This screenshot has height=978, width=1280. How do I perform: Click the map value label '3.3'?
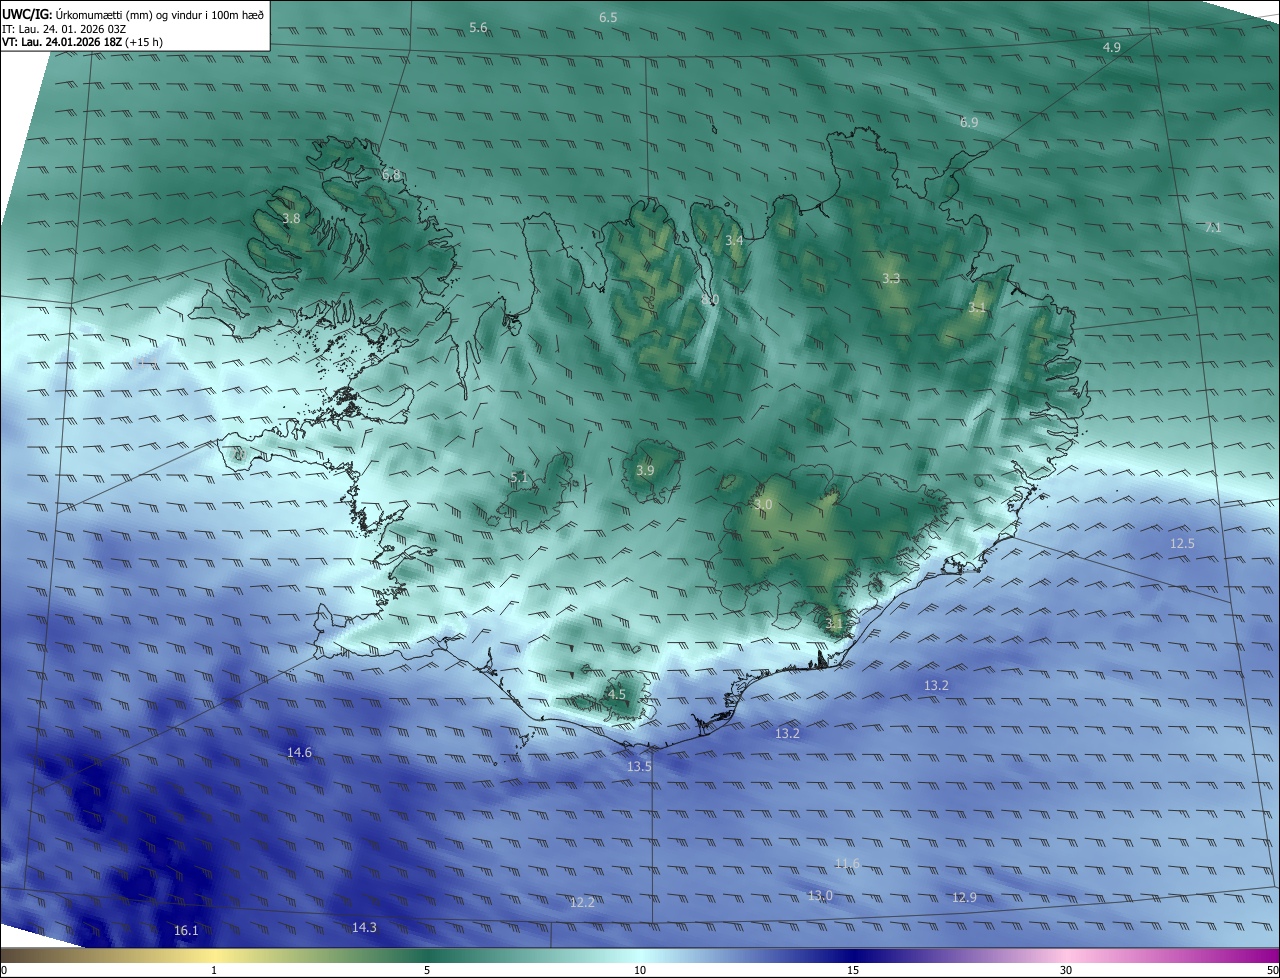pyautogui.click(x=891, y=279)
